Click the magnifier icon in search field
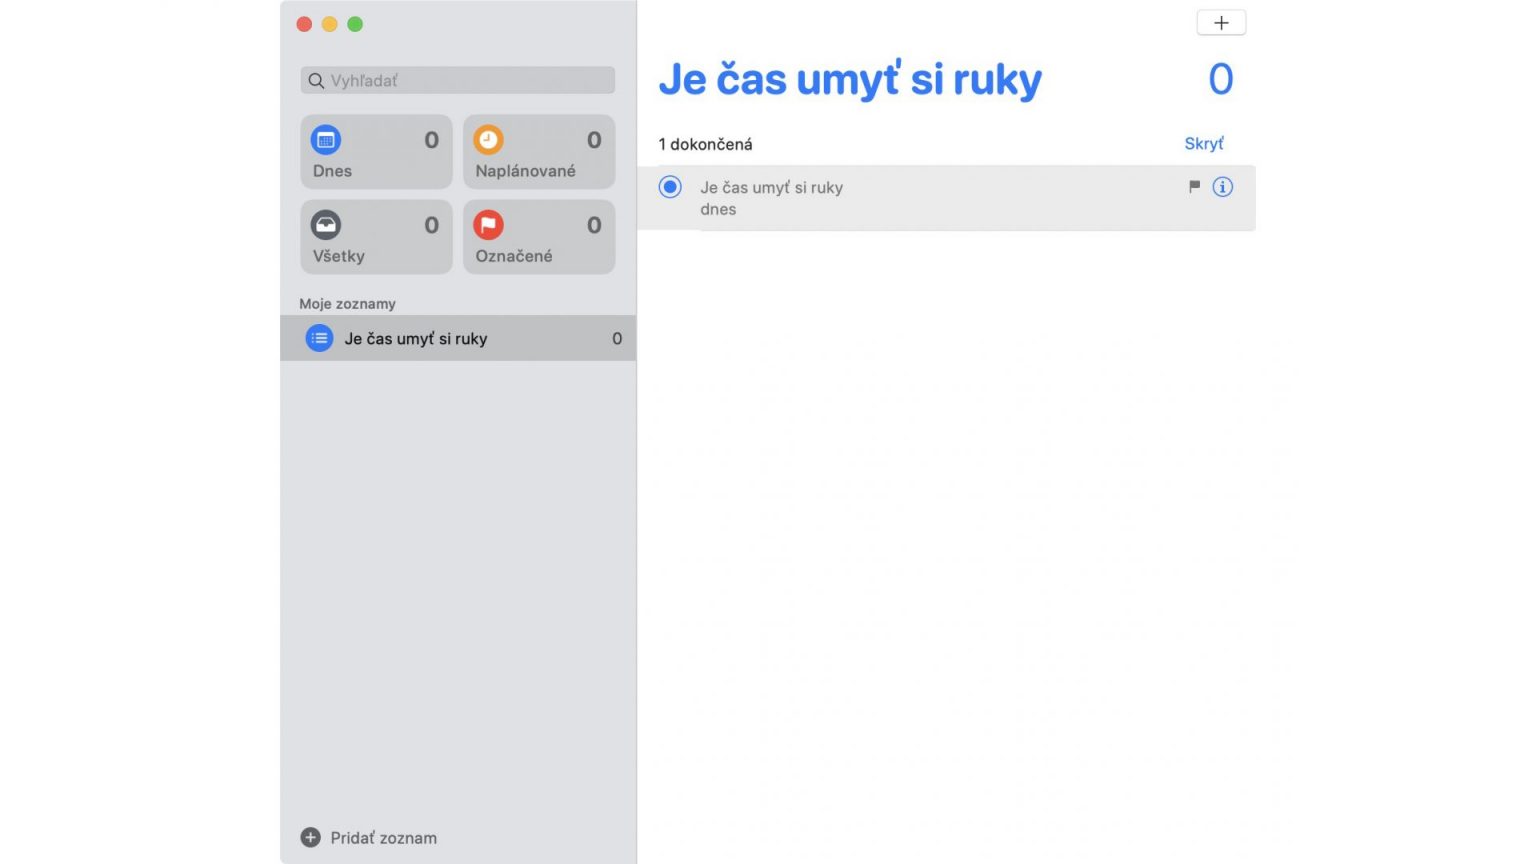 pyautogui.click(x=316, y=81)
